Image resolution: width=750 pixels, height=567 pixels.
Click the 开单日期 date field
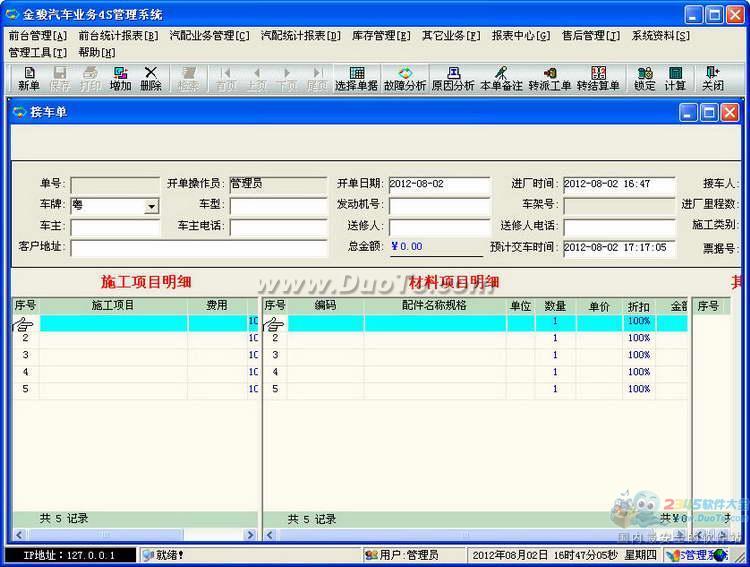click(439, 185)
